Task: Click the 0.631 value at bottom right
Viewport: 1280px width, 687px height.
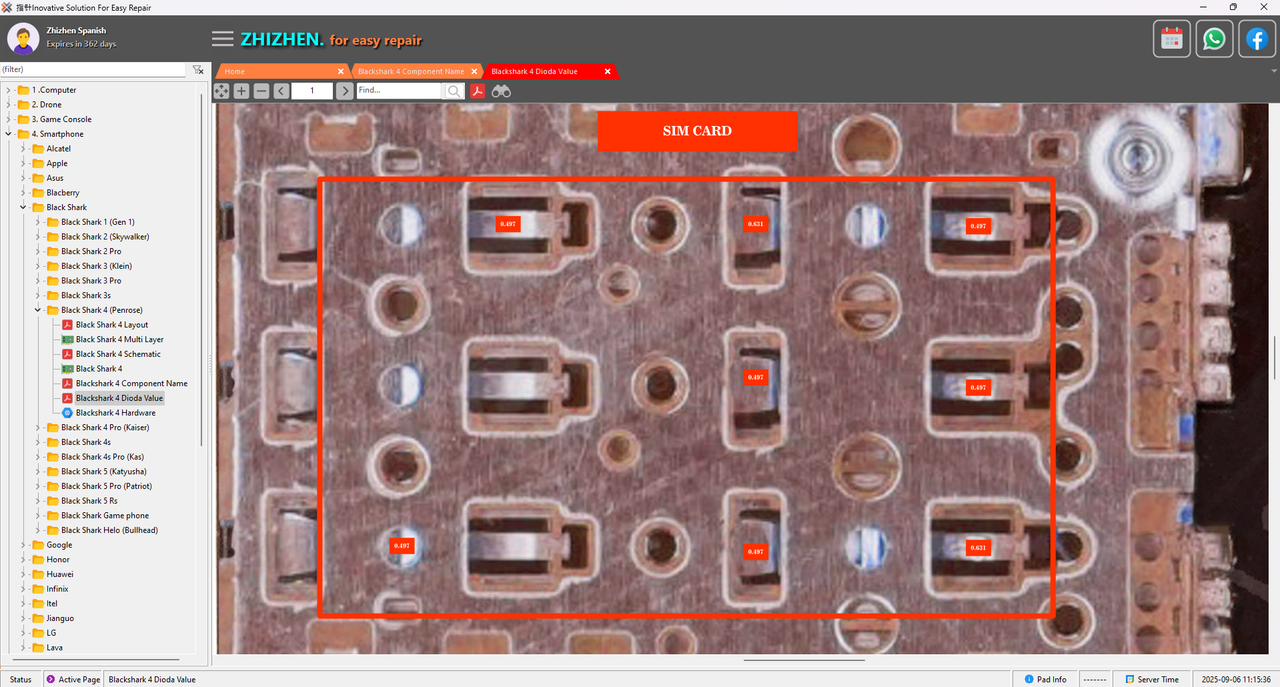Action: pyautogui.click(x=978, y=548)
